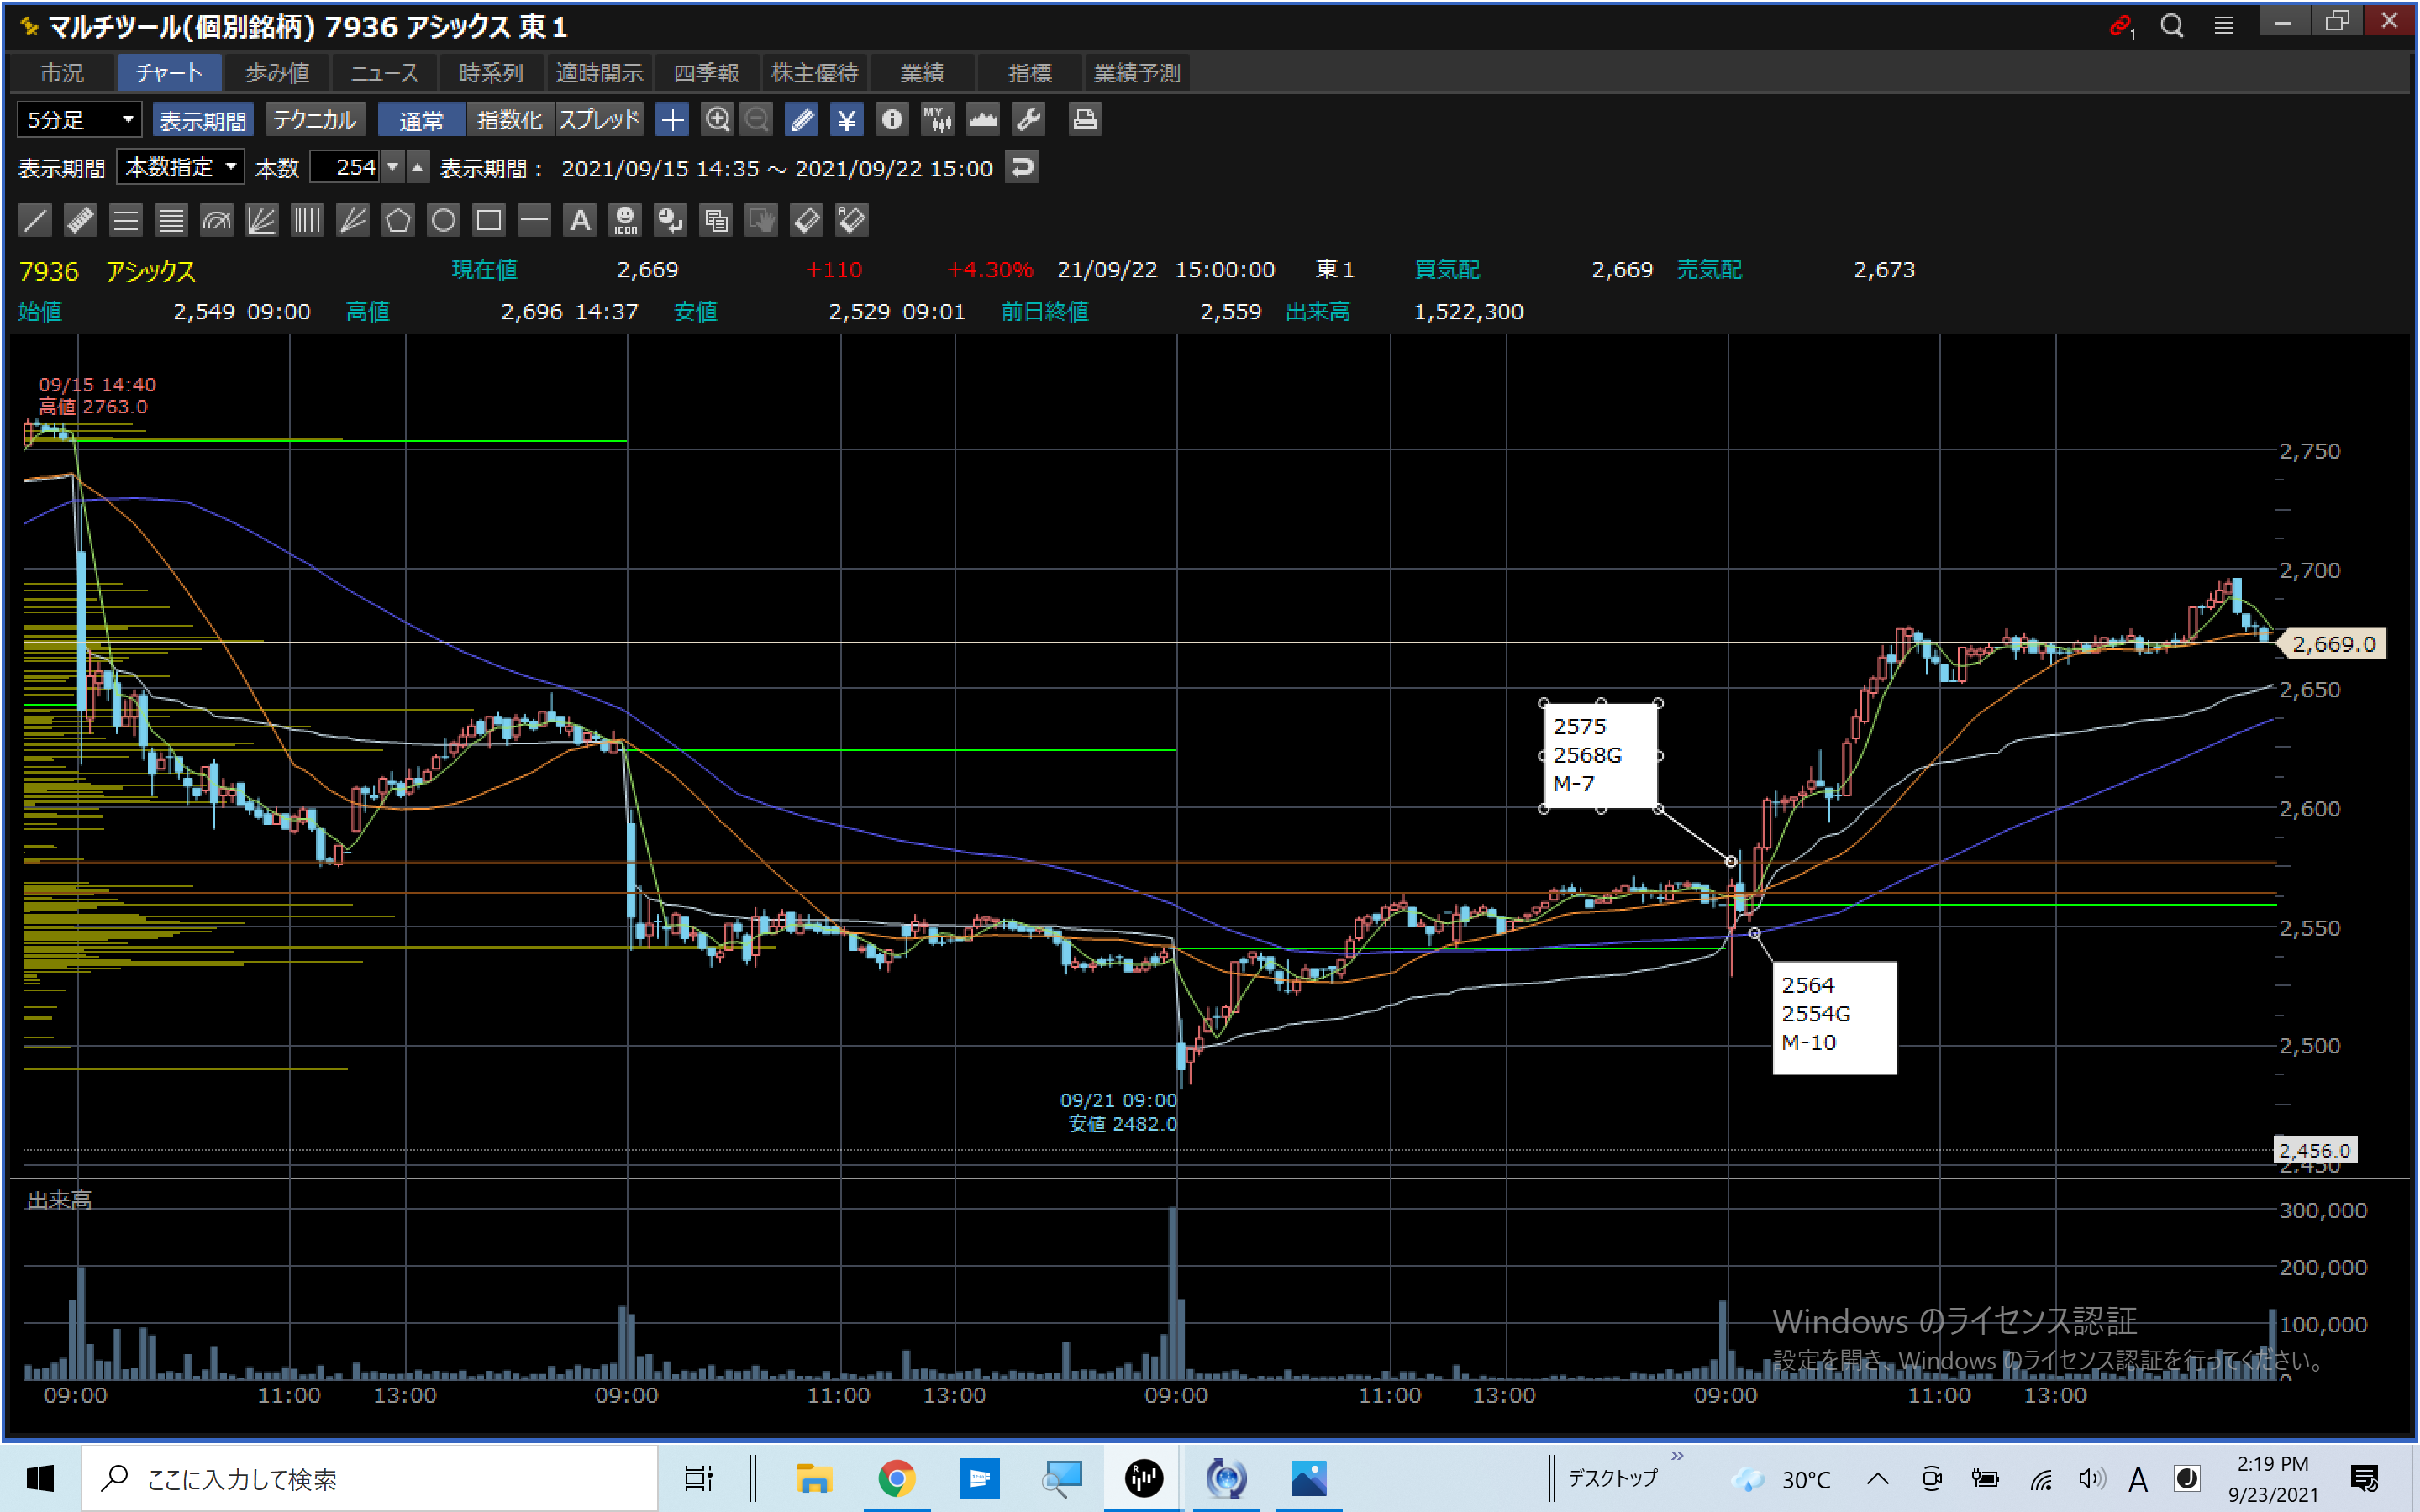This screenshot has height=1512, width=2420.
Task: Open the print chart icon
Action: pyautogui.click(x=1085, y=120)
